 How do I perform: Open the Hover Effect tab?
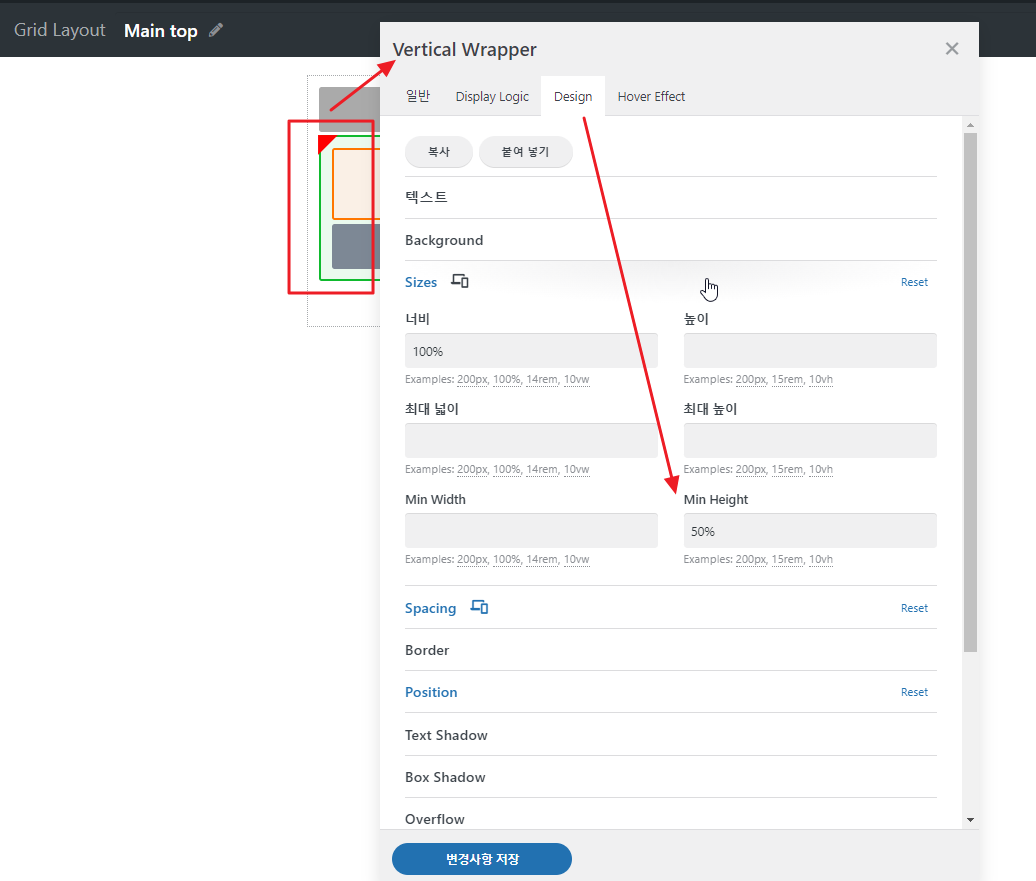651,96
